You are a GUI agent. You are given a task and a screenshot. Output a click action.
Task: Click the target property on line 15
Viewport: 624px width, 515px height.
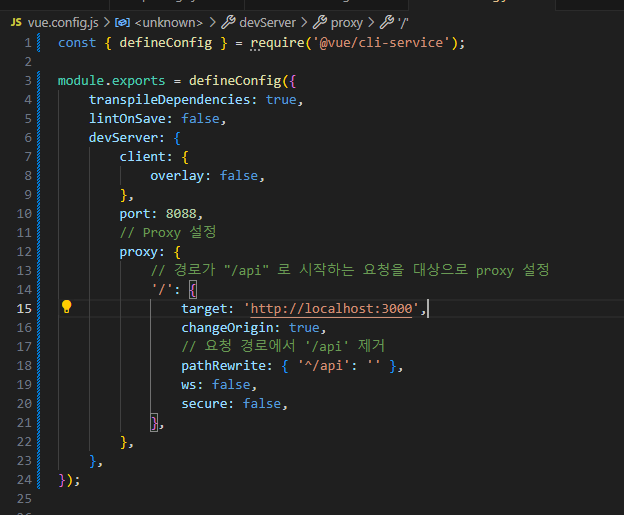click(204, 308)
